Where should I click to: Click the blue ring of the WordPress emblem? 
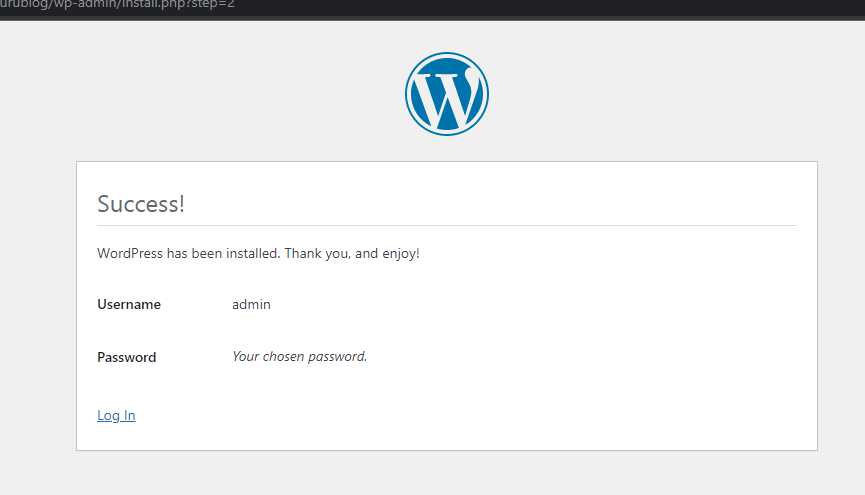point(408,94)
